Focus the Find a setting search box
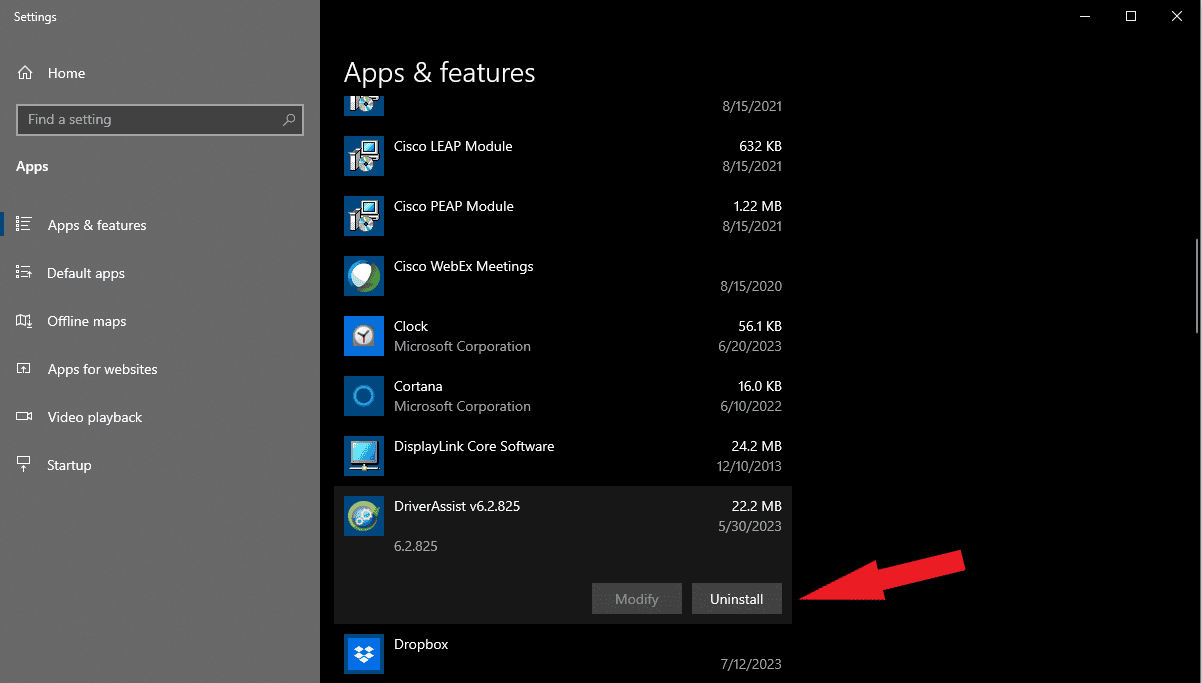 tap(160, 120)
